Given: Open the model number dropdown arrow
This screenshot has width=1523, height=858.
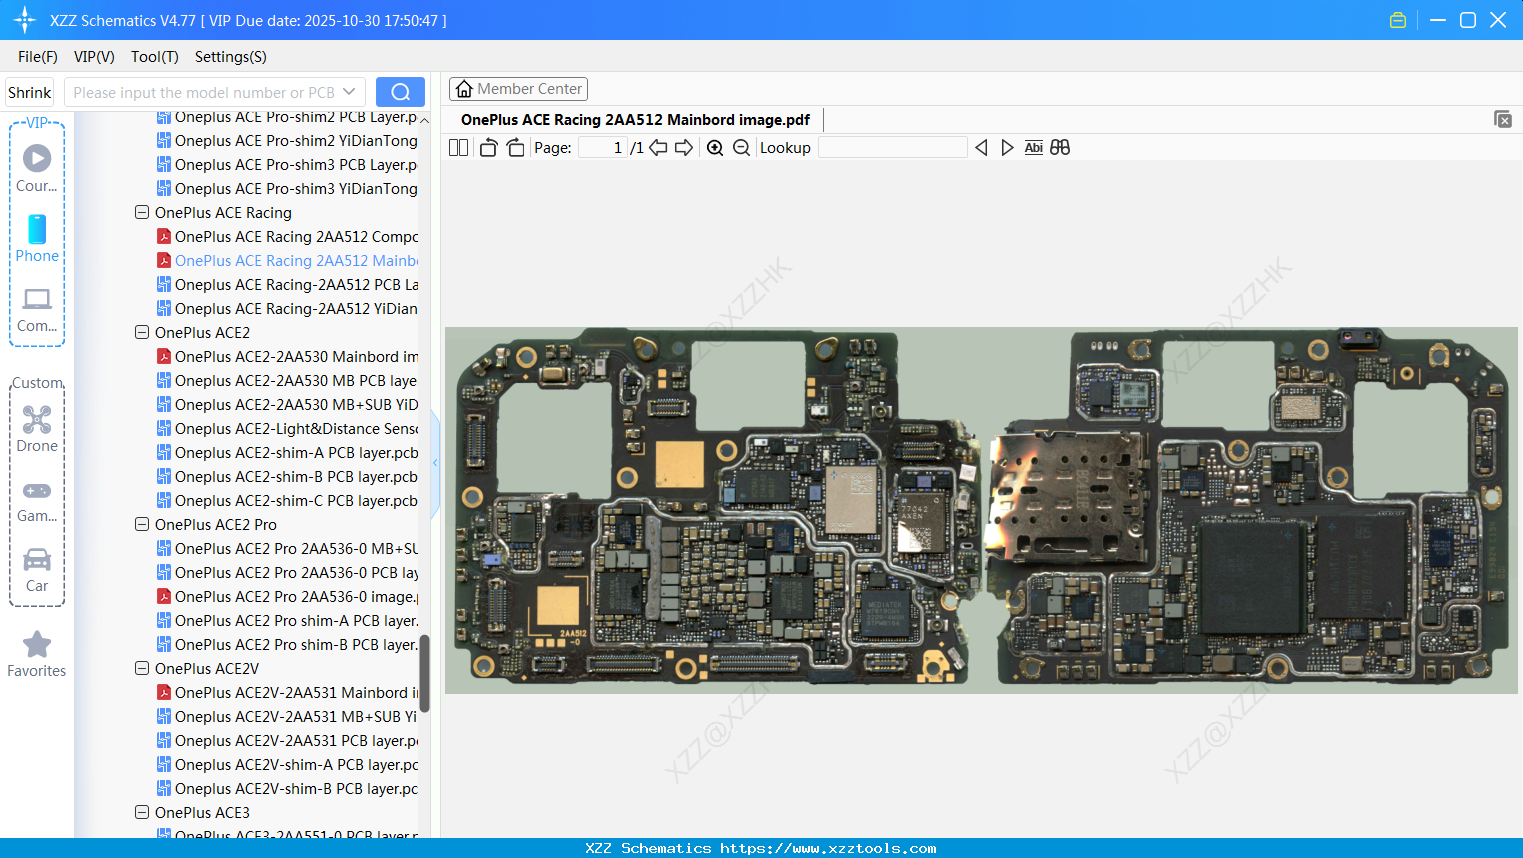Looking at the screenshot, I should [347, 91].
